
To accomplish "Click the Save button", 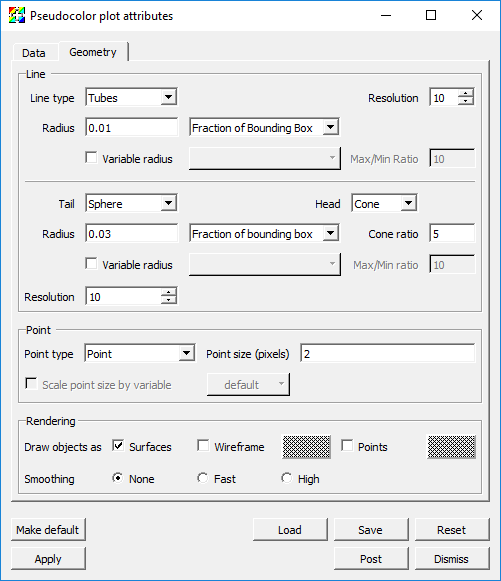I will [371, 529].
